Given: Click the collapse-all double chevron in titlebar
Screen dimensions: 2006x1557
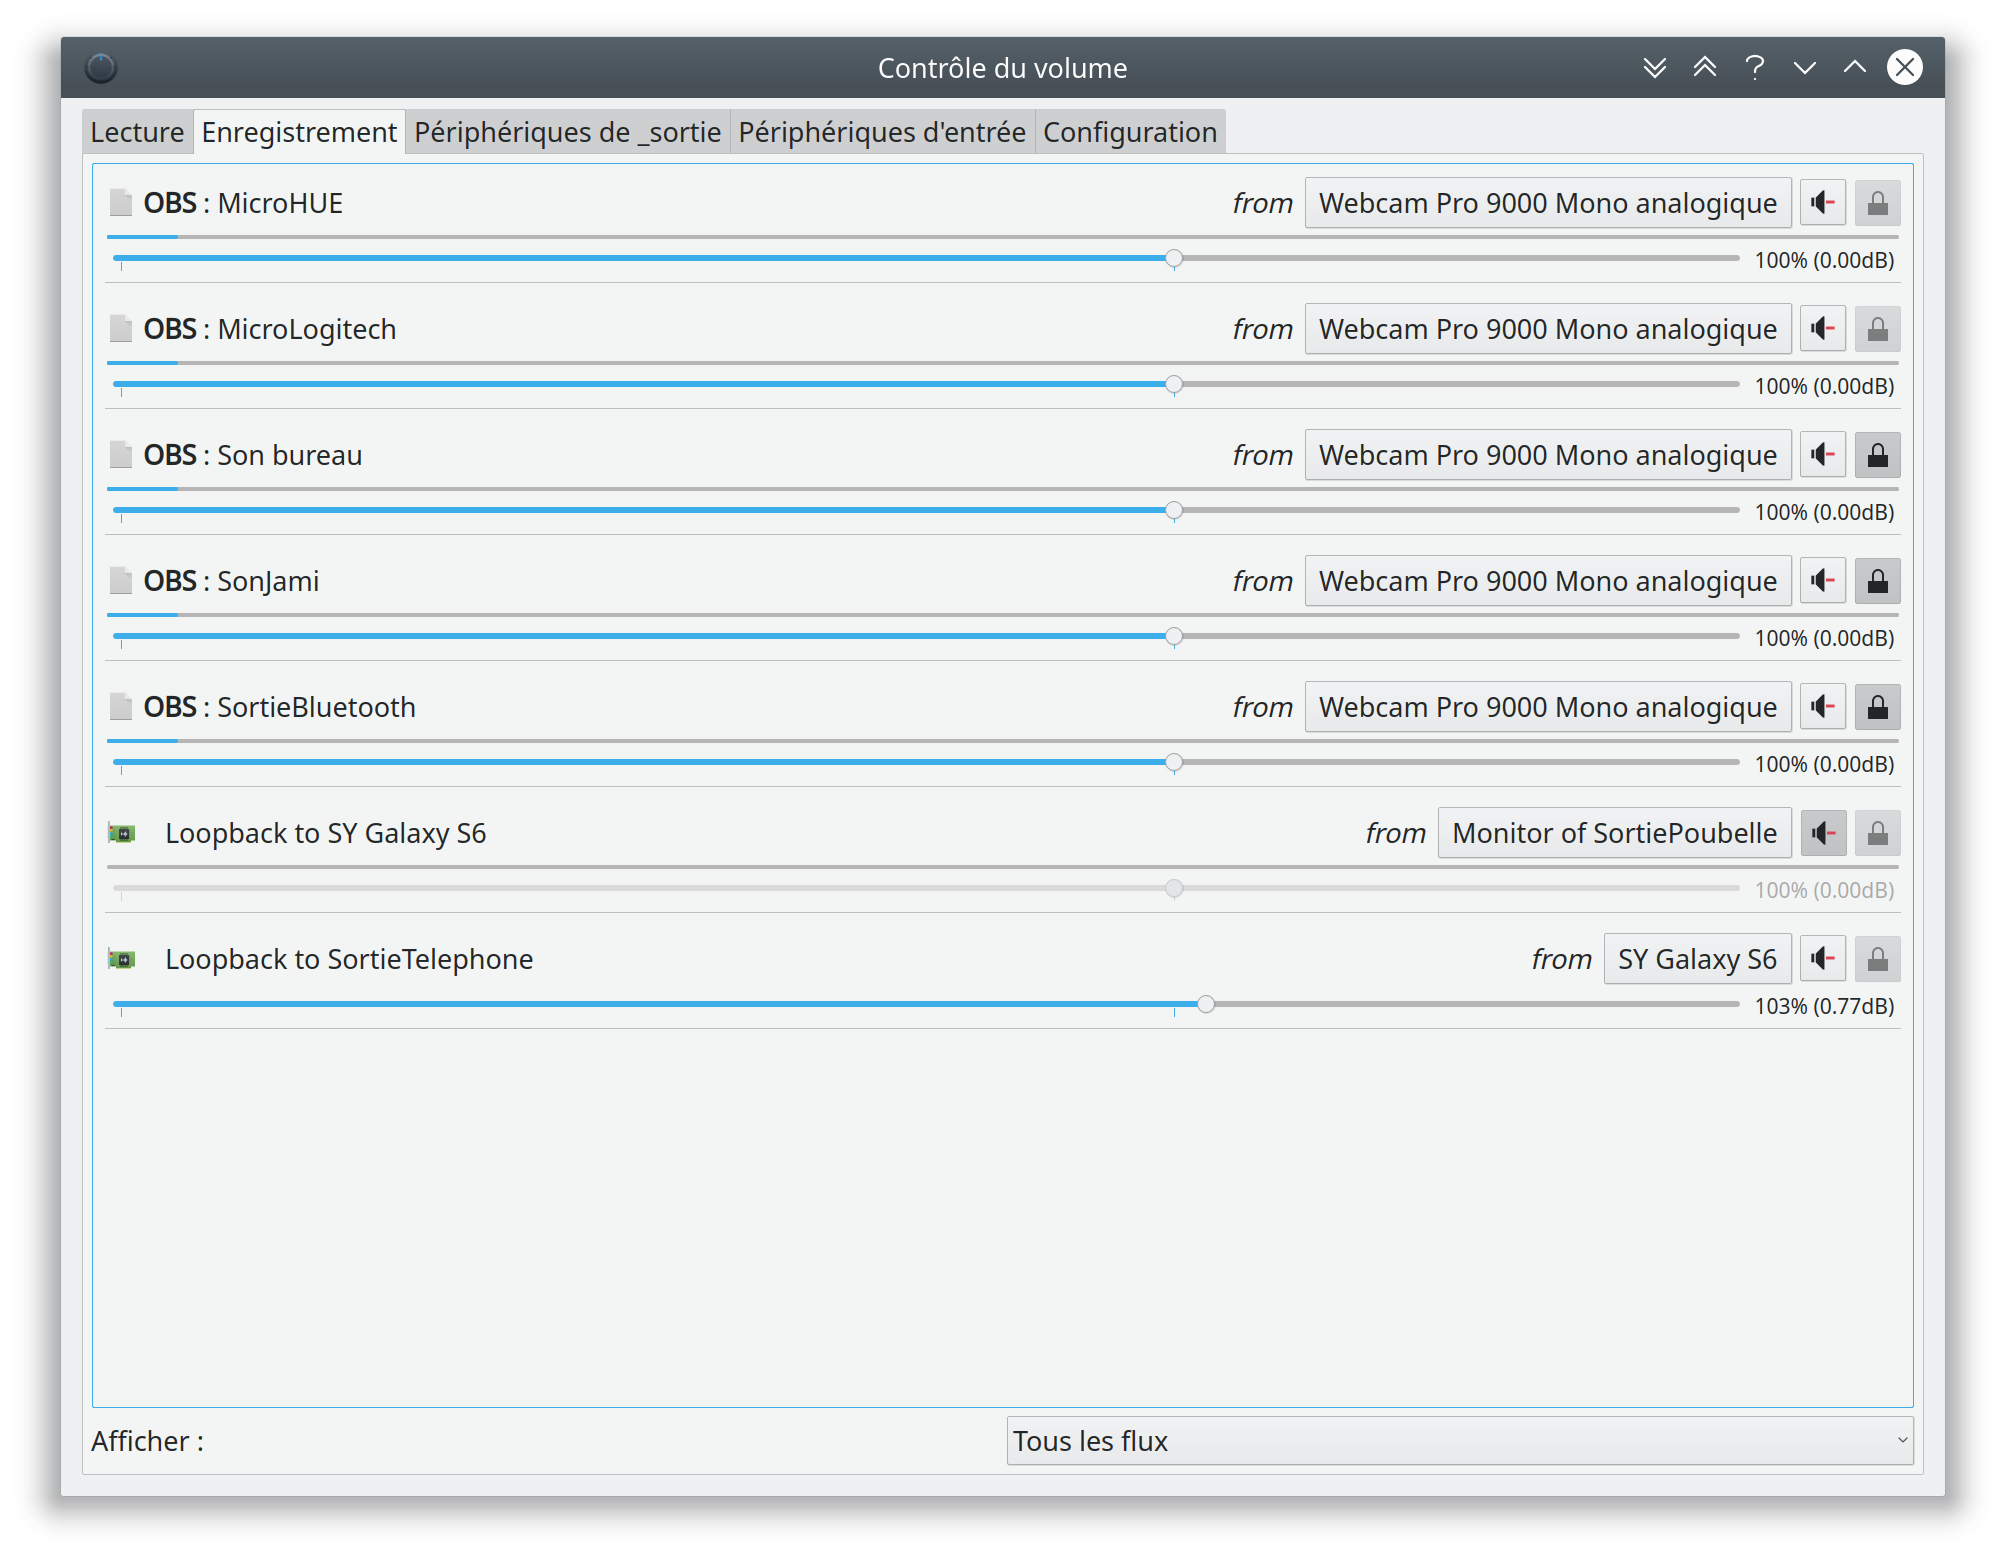Looking at the screenshot, I should coord(1655,67).
